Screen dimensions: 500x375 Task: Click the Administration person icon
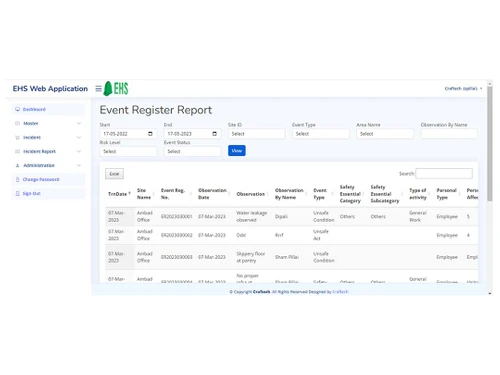pyautogui.click(x=18, y=165)
